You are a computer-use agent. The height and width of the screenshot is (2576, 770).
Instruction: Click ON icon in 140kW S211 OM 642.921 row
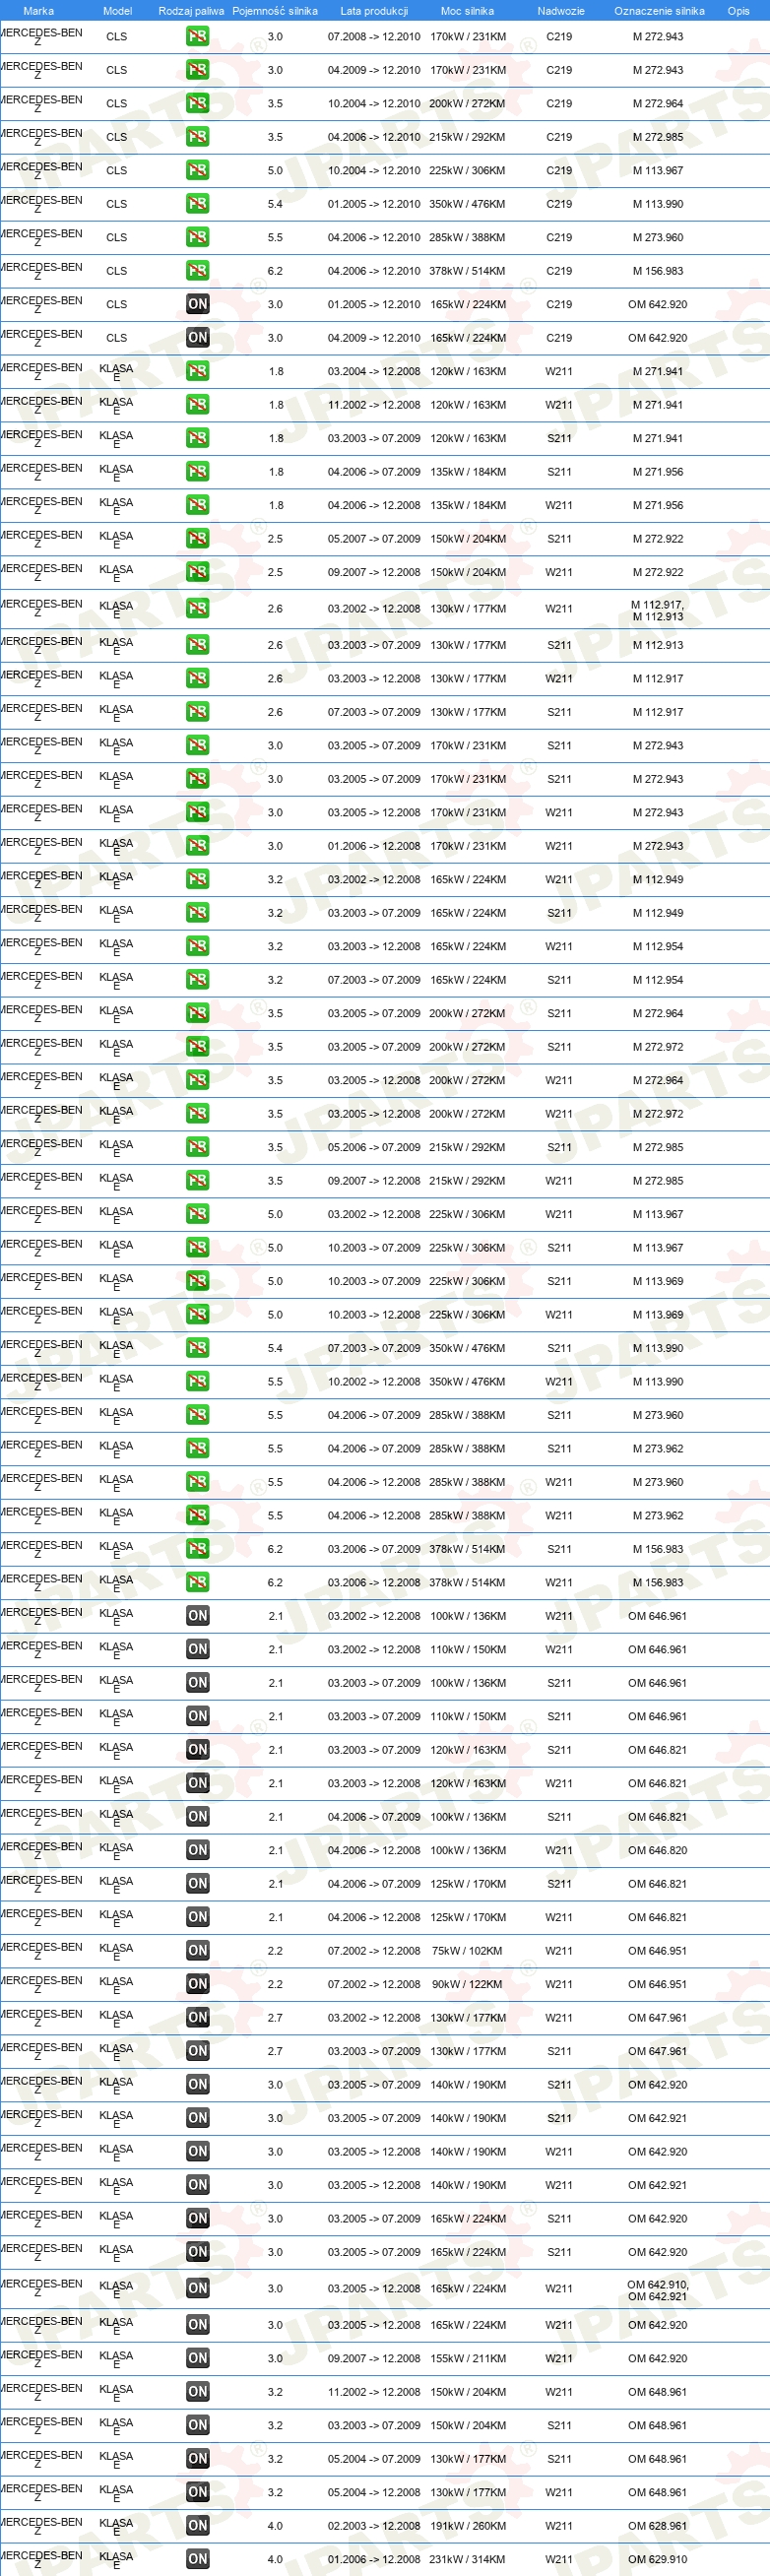[198, 2120]
